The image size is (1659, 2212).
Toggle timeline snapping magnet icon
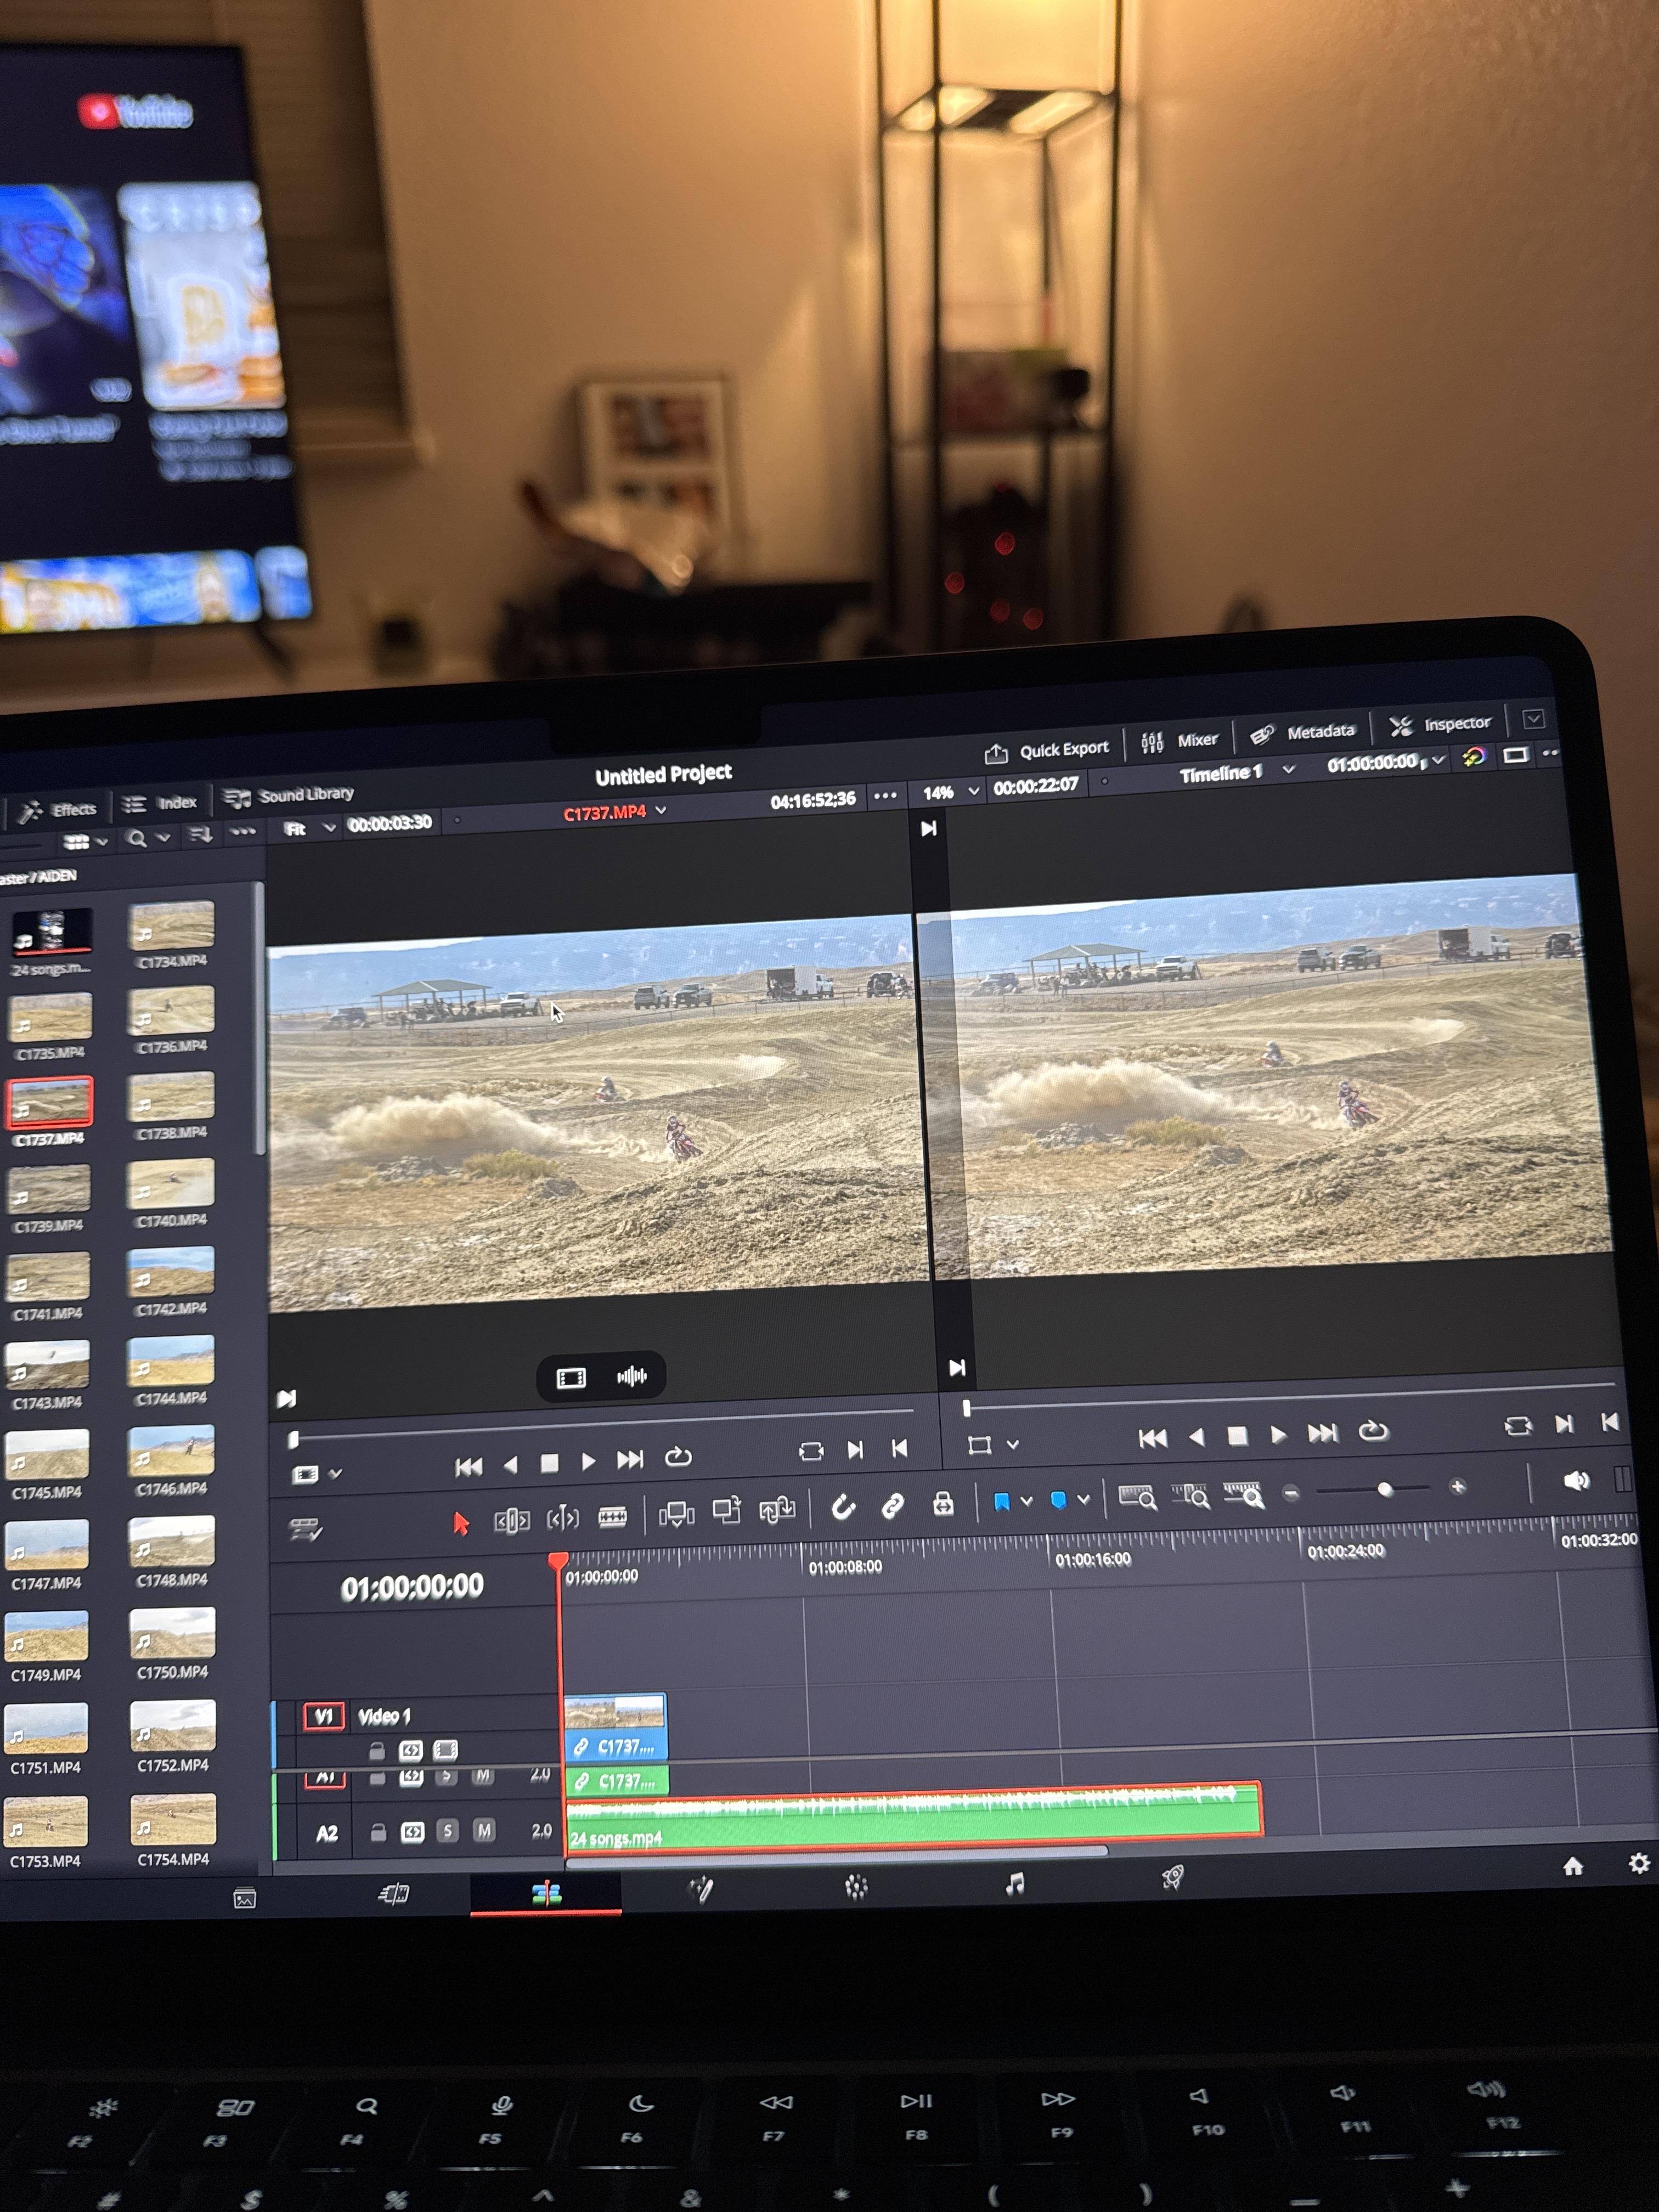pyautogui.click(x=843, y=1507)
